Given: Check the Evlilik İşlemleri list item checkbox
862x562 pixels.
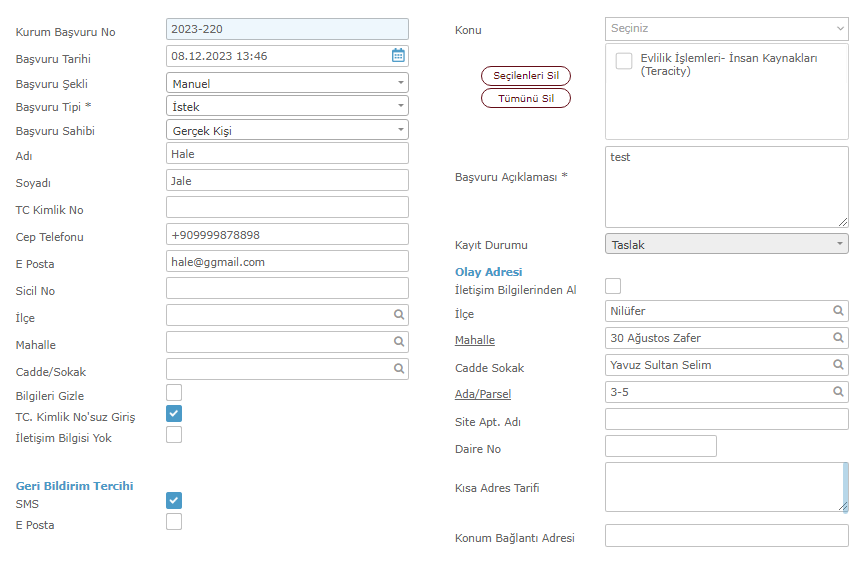Looking at the screenshot, I should coord(623,61).
